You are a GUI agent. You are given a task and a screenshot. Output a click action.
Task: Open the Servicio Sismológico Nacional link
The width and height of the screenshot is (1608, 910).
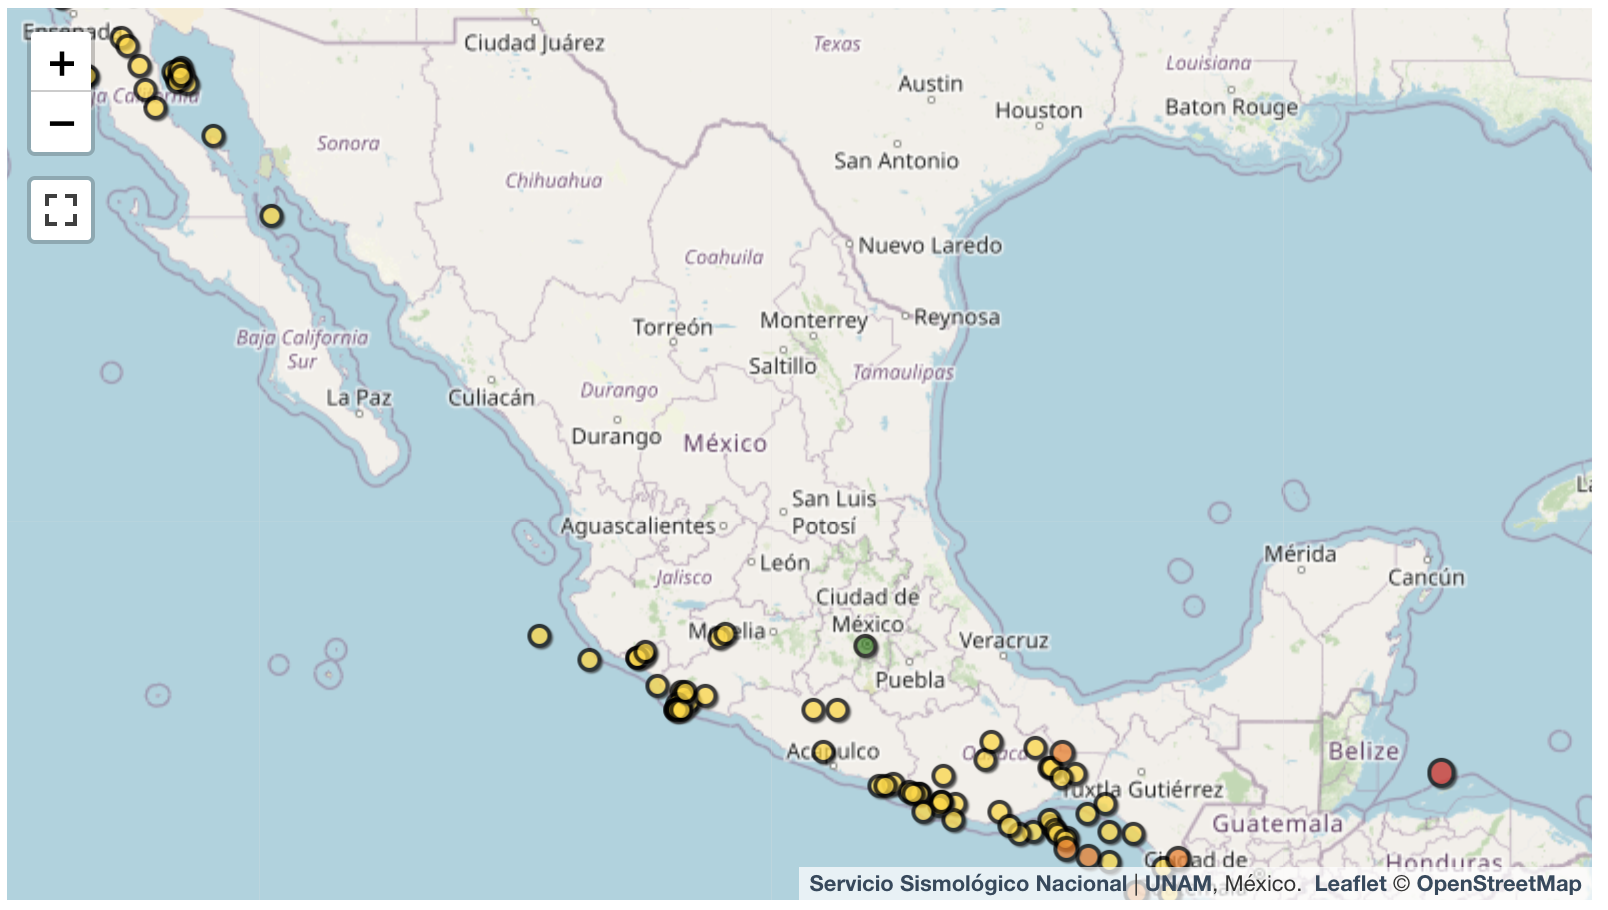coord(967,884)
